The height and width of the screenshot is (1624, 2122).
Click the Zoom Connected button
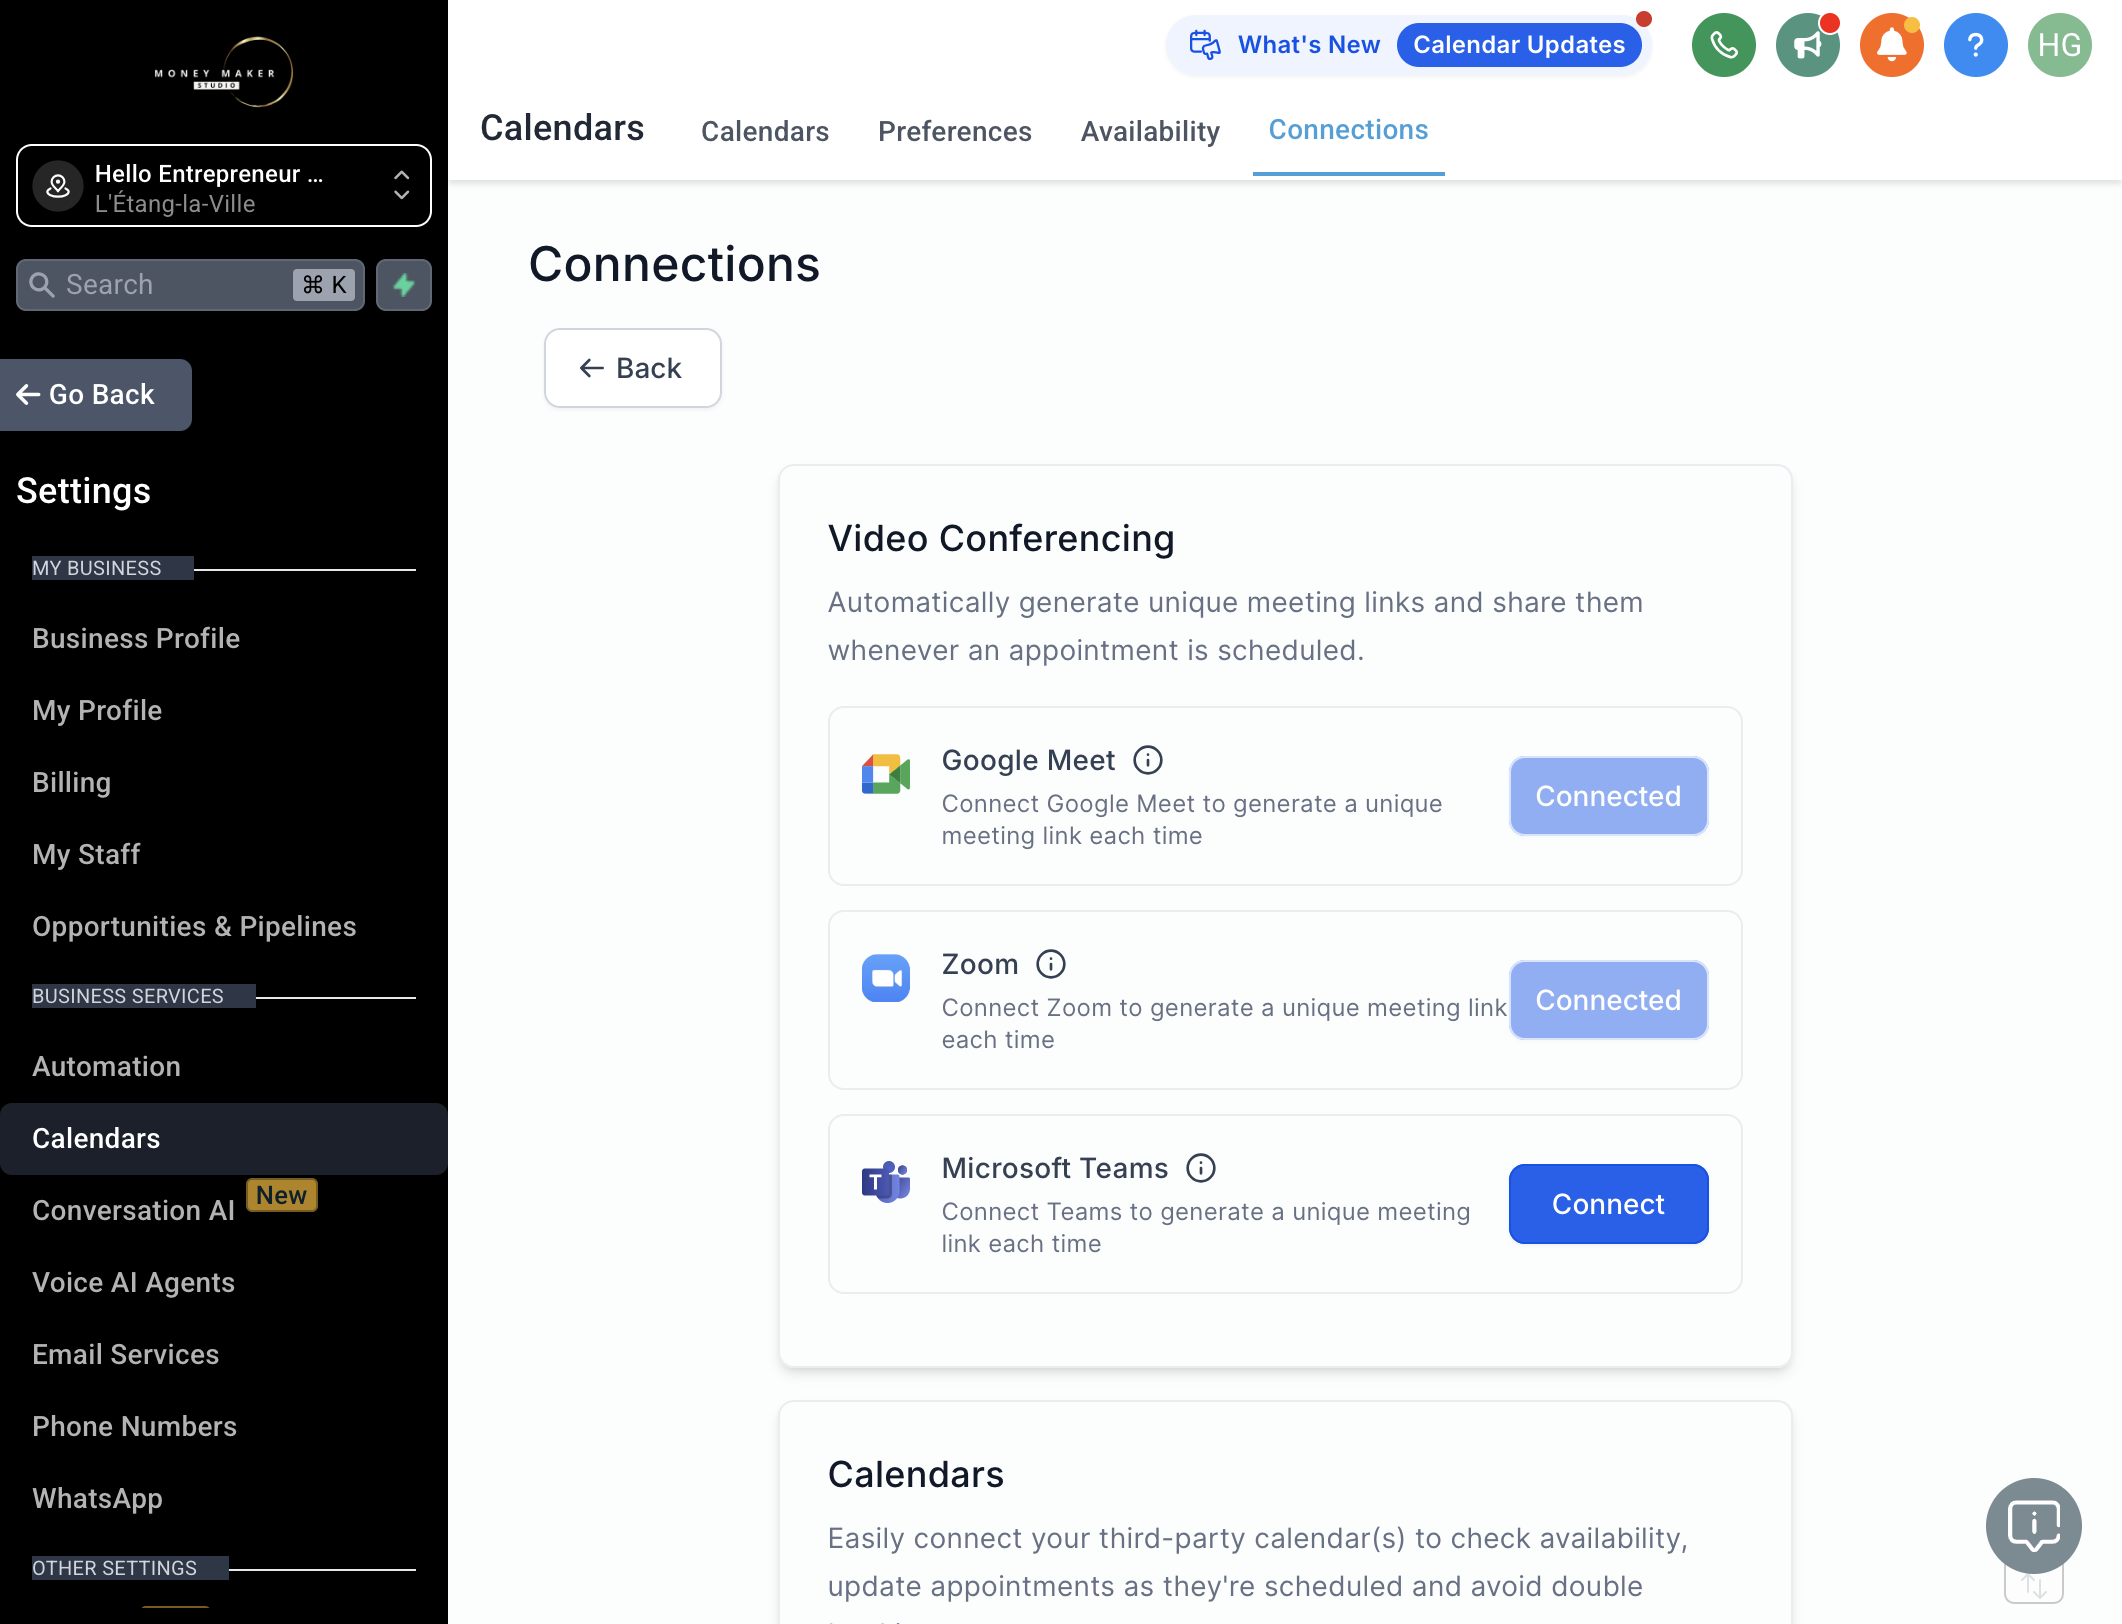(x=1608, y=1000)
